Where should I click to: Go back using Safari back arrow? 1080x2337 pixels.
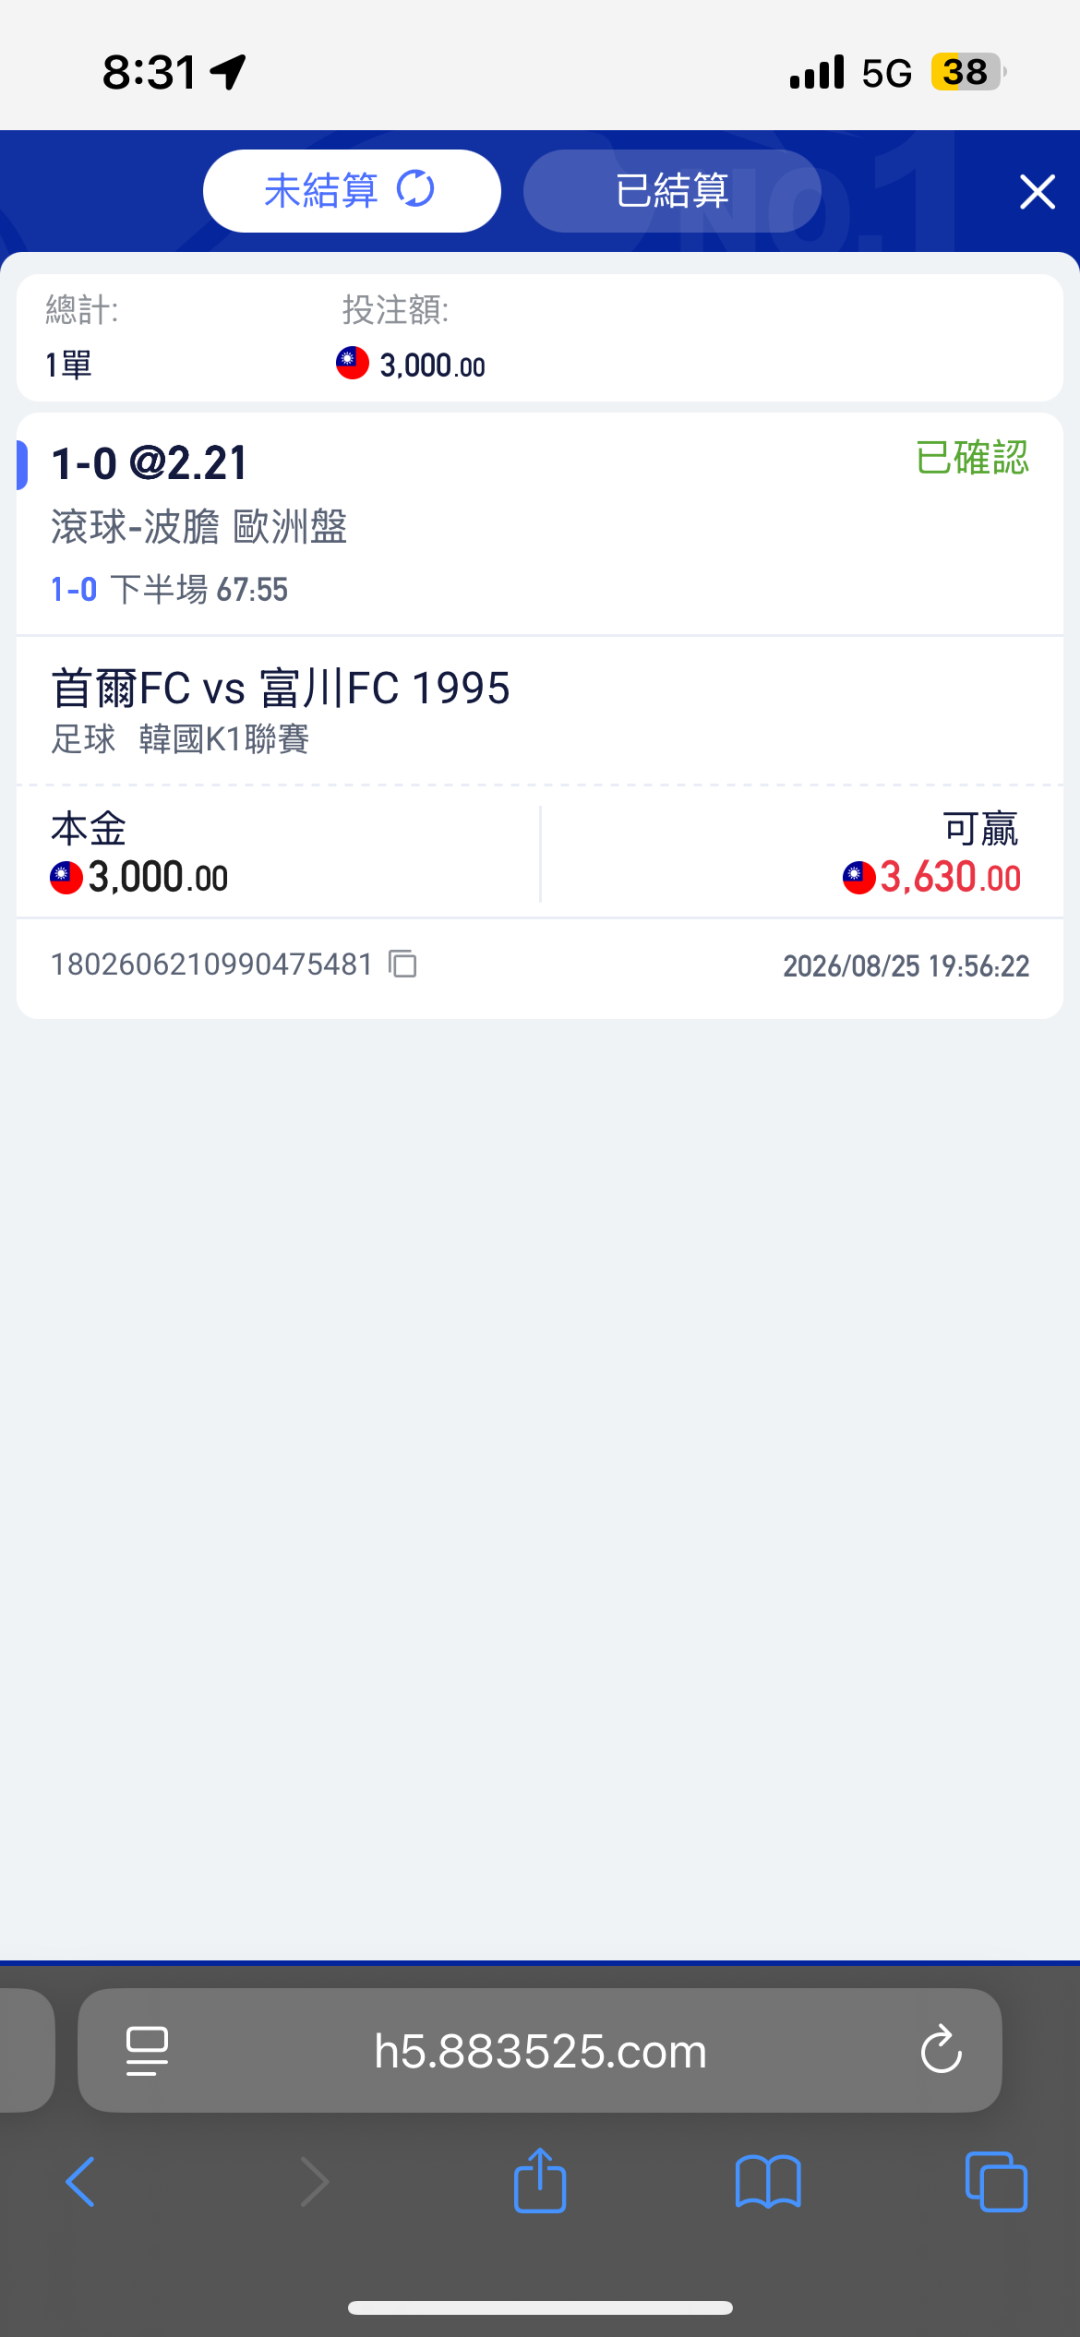(x=80, y=2181)
